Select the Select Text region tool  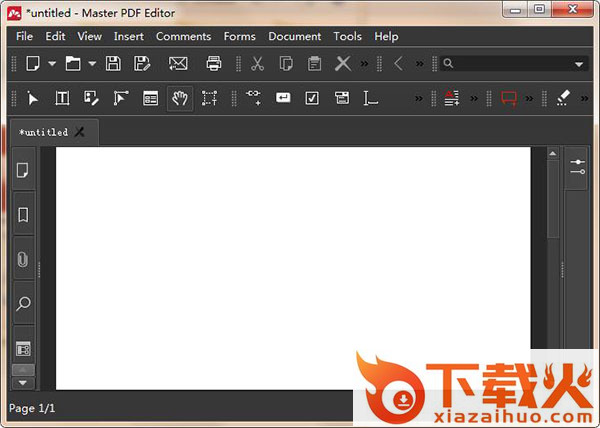point(209,98)
